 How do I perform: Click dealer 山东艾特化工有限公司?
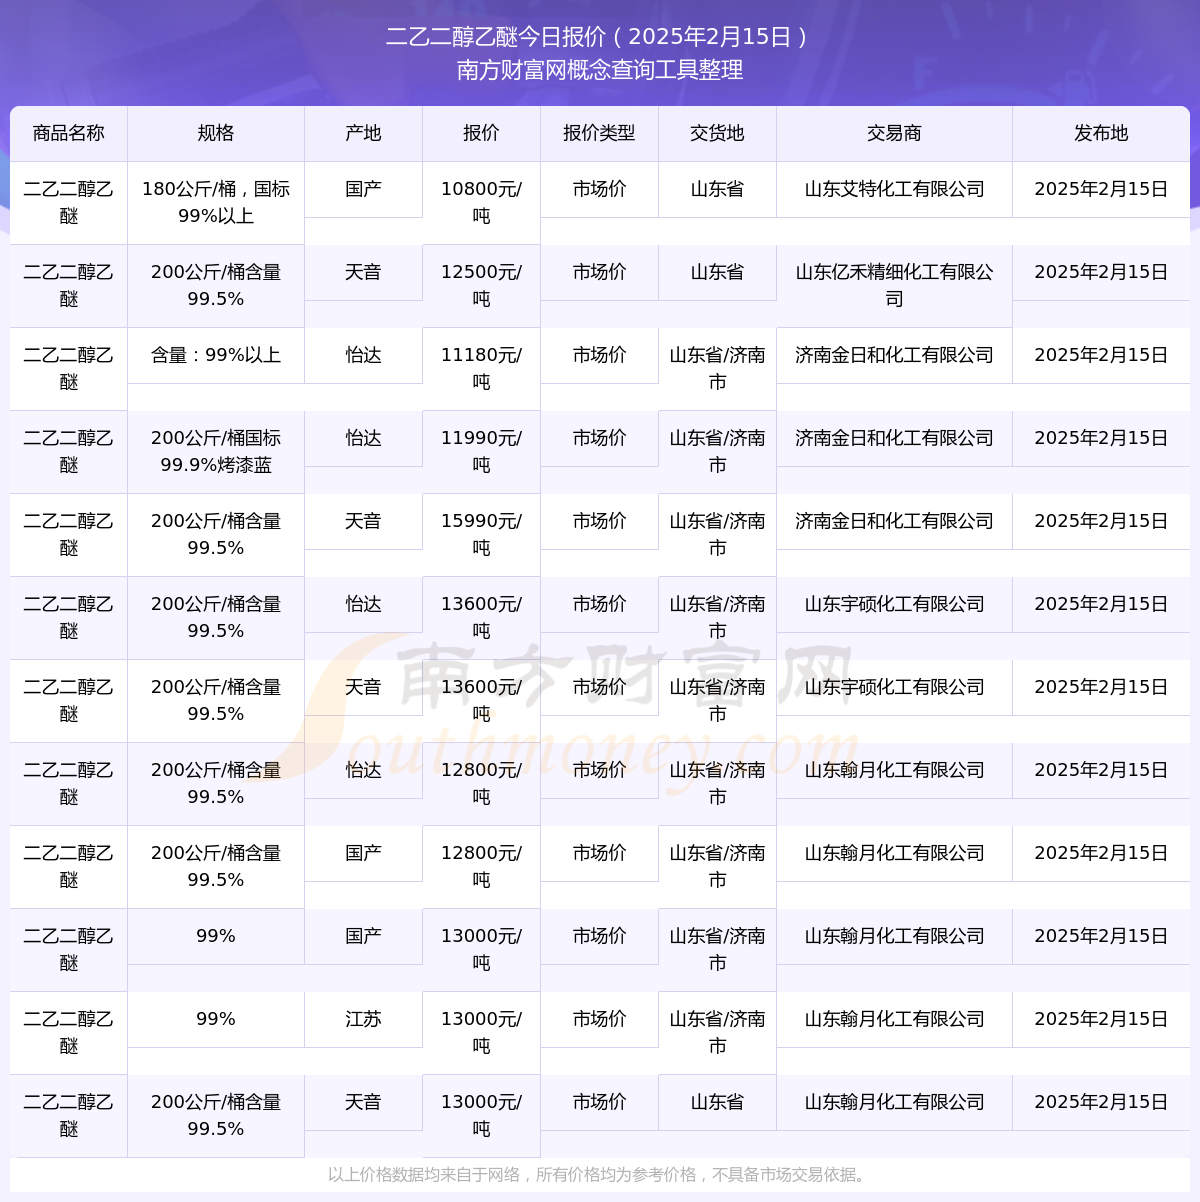click(894, 189)
